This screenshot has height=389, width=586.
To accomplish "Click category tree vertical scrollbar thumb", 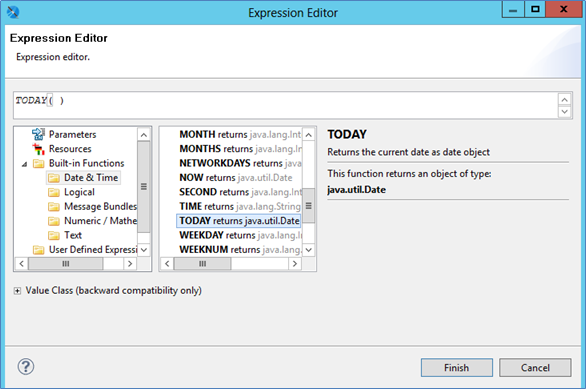I will [144, 186].
